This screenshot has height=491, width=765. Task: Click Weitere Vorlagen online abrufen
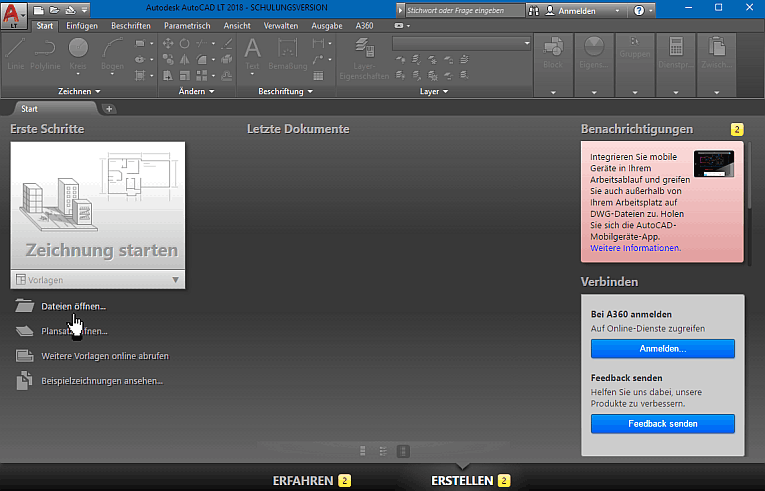[105, 356]
